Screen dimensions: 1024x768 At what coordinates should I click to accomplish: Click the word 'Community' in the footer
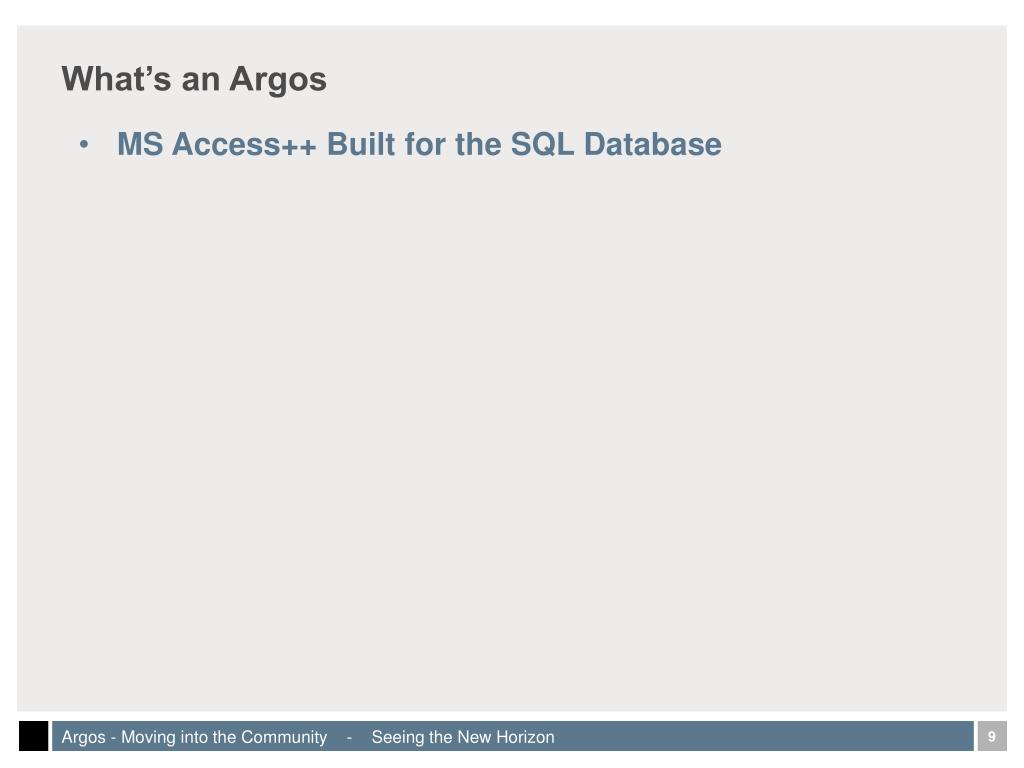(284, 737)
